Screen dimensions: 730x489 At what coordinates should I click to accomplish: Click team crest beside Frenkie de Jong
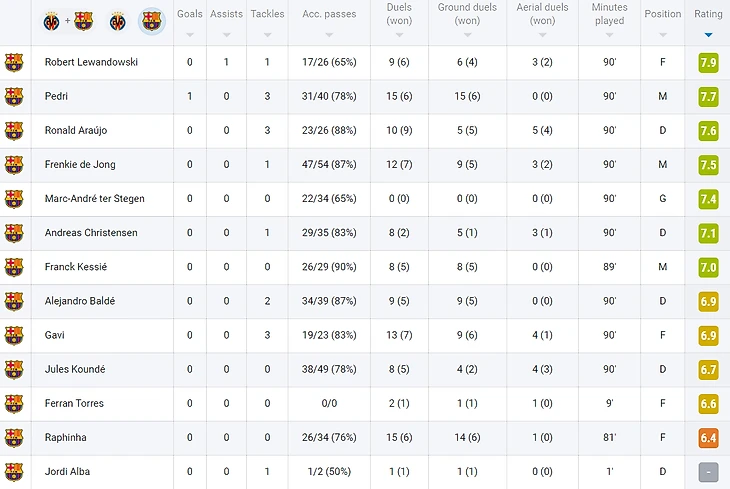(x=14, y=165)
